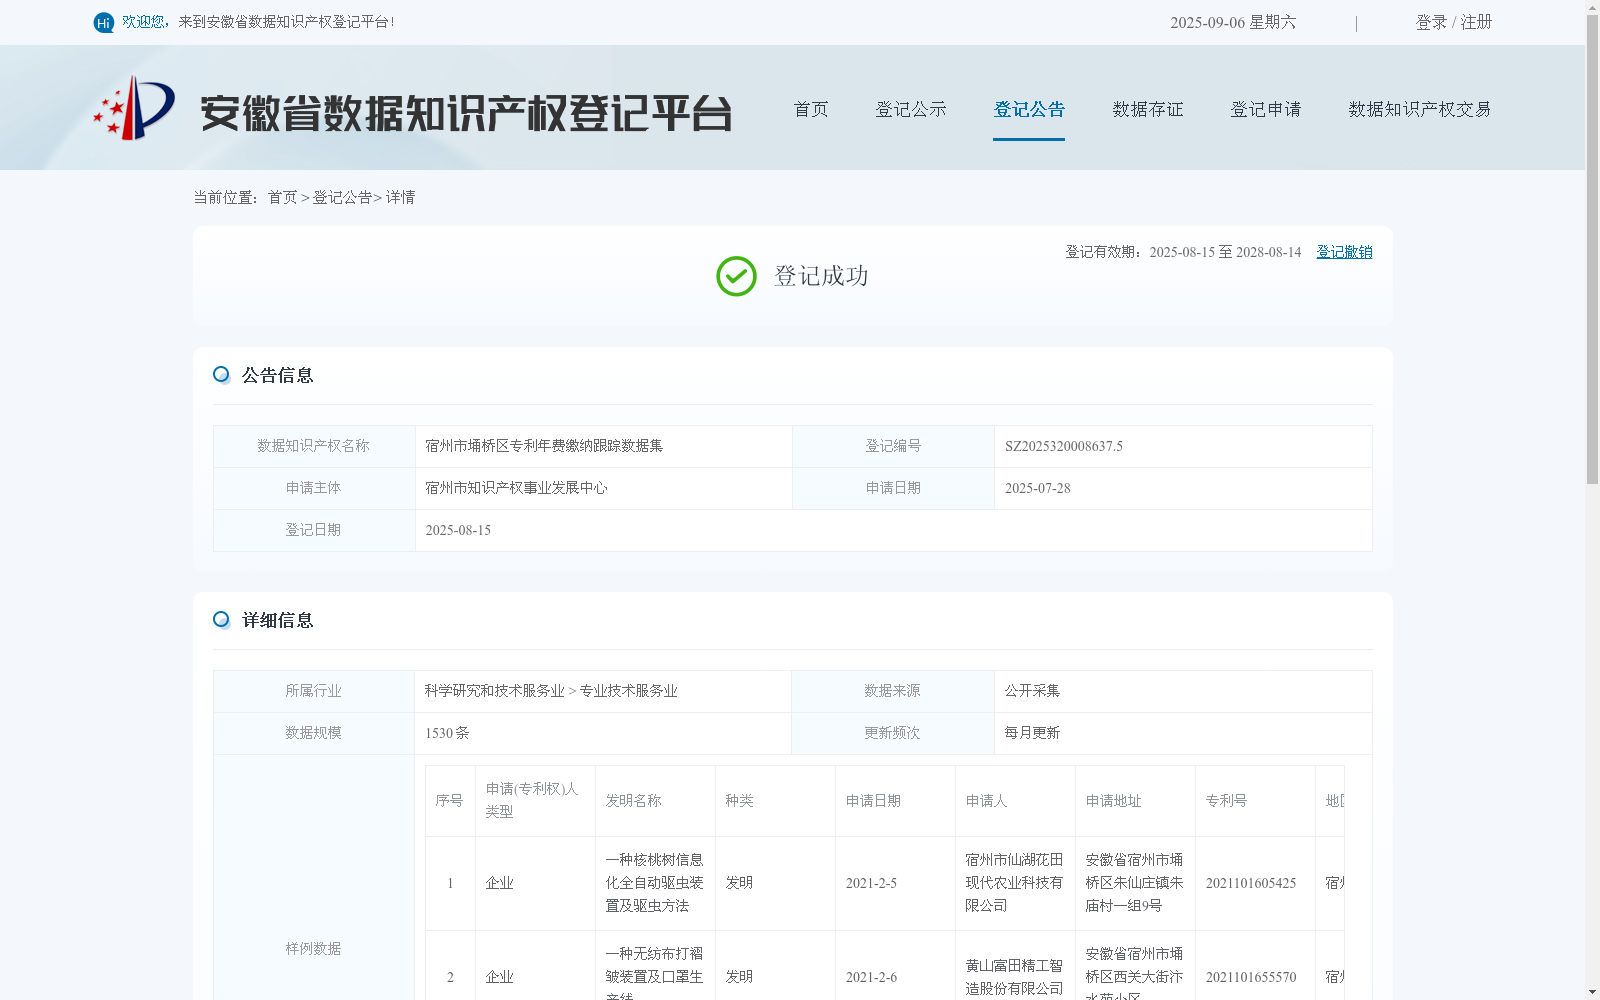Screen dimensions: 1600x1000
Task: Click the application date 2021-2-5
Action: (871, 883)
